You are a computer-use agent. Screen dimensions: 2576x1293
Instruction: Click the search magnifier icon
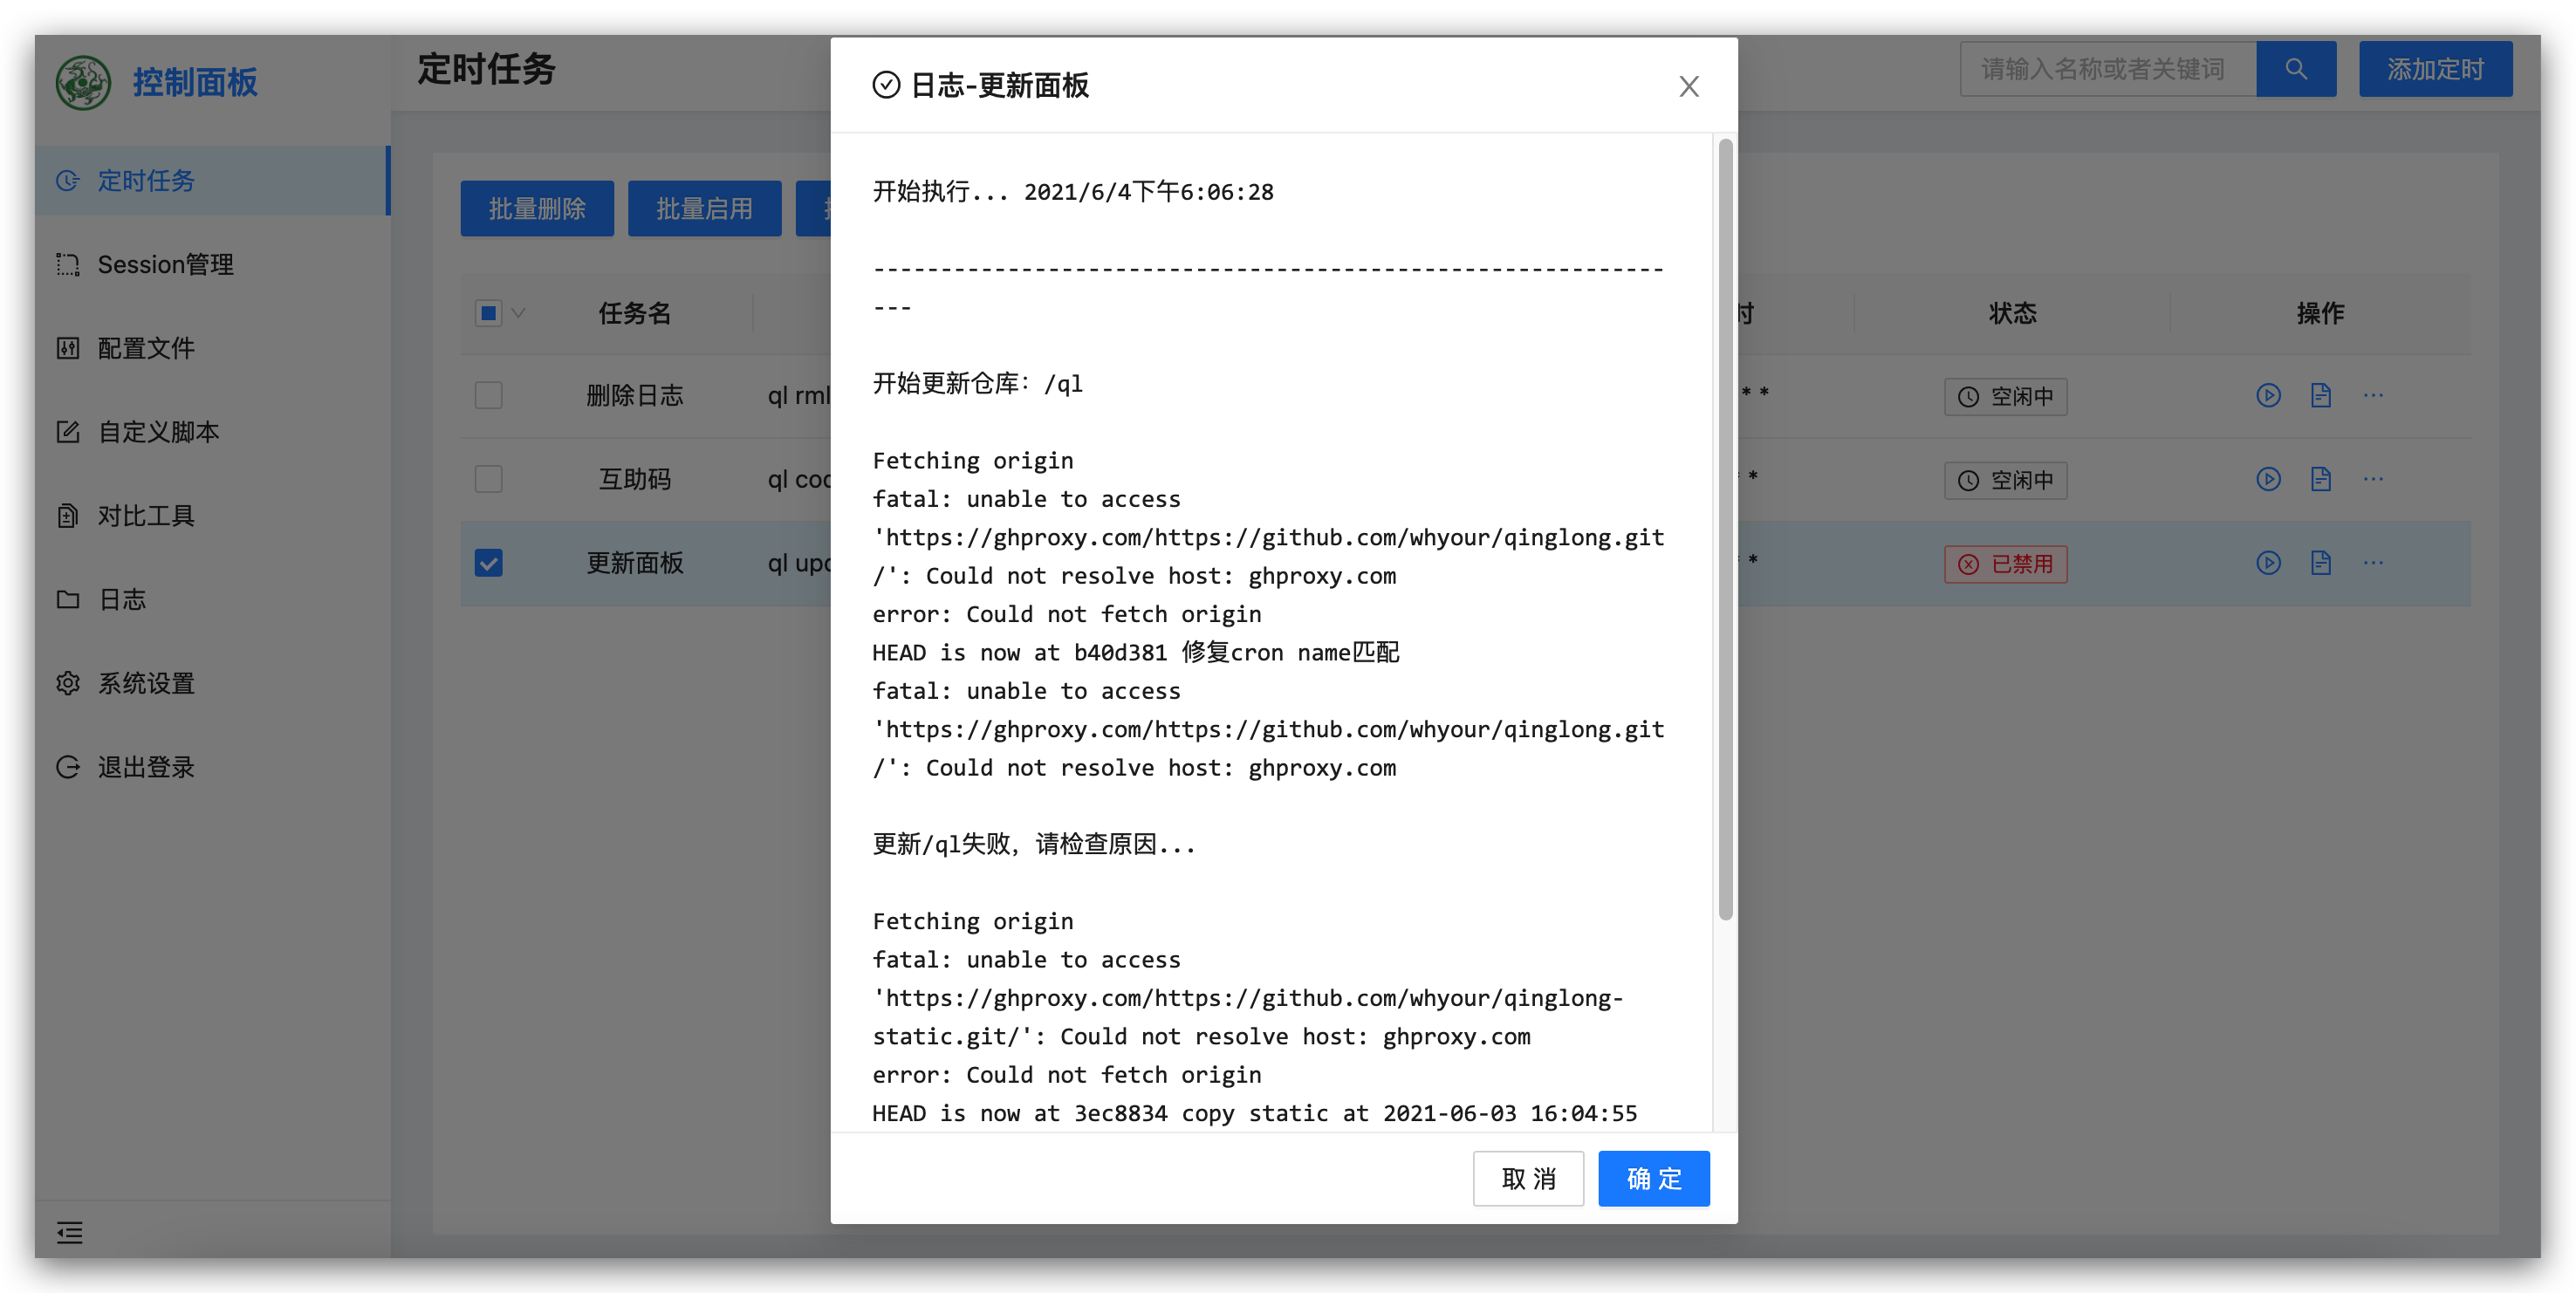2296,68
